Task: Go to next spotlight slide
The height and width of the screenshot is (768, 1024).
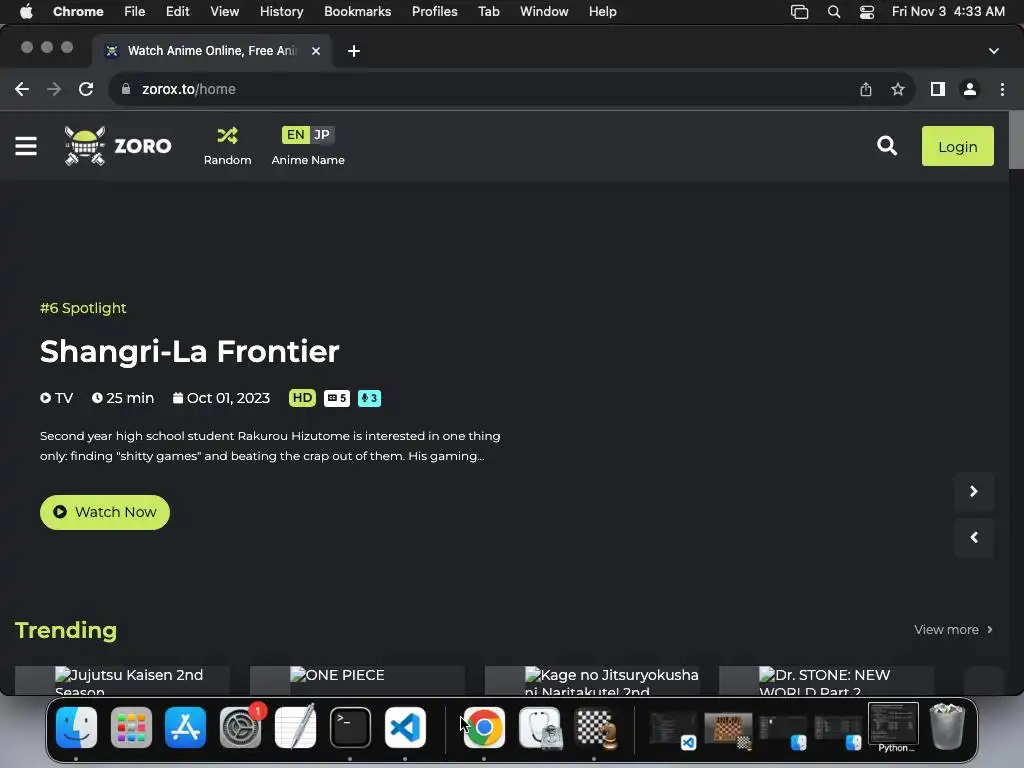Action: point(974,491)
